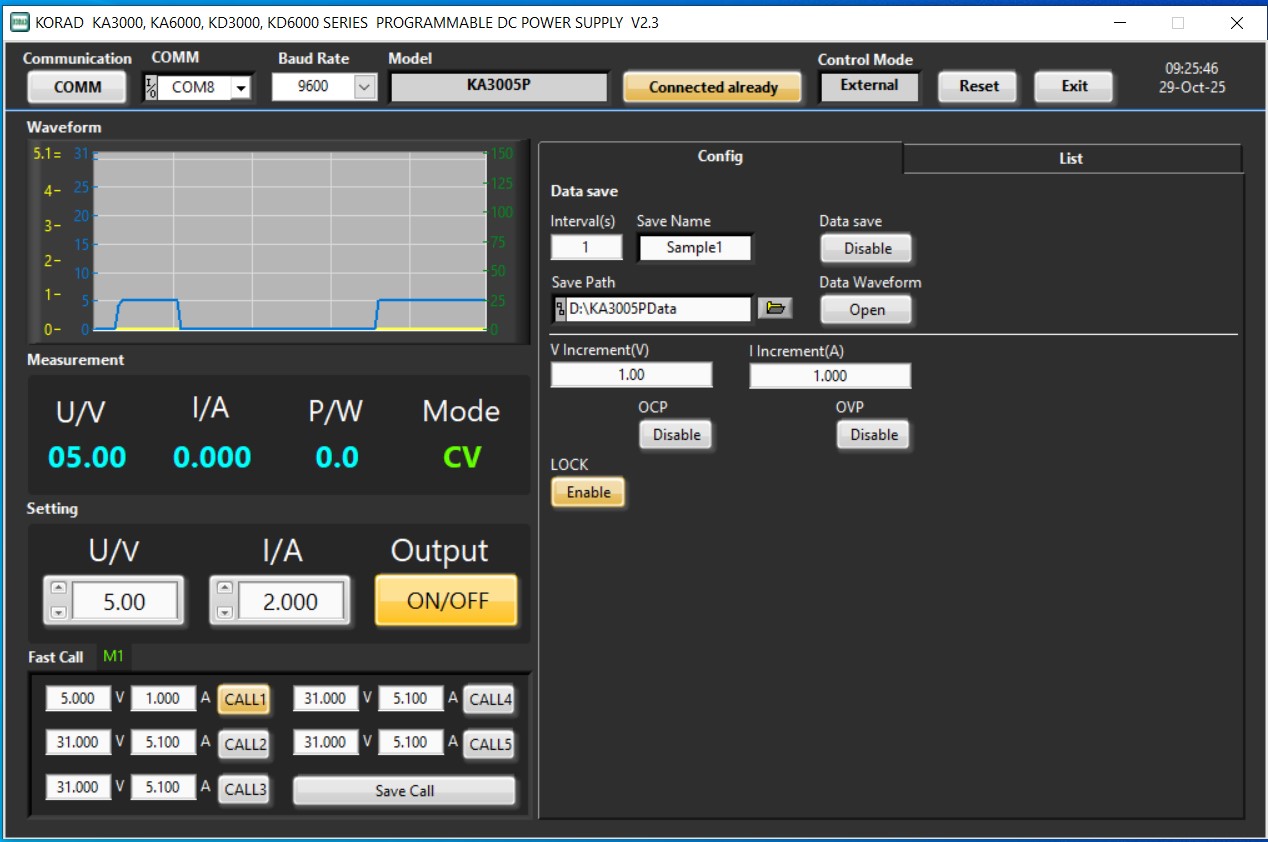Recall preset CALL1
Image resolution: width=1268 pixels, height=842 pixels.
[x=244, y=700]
